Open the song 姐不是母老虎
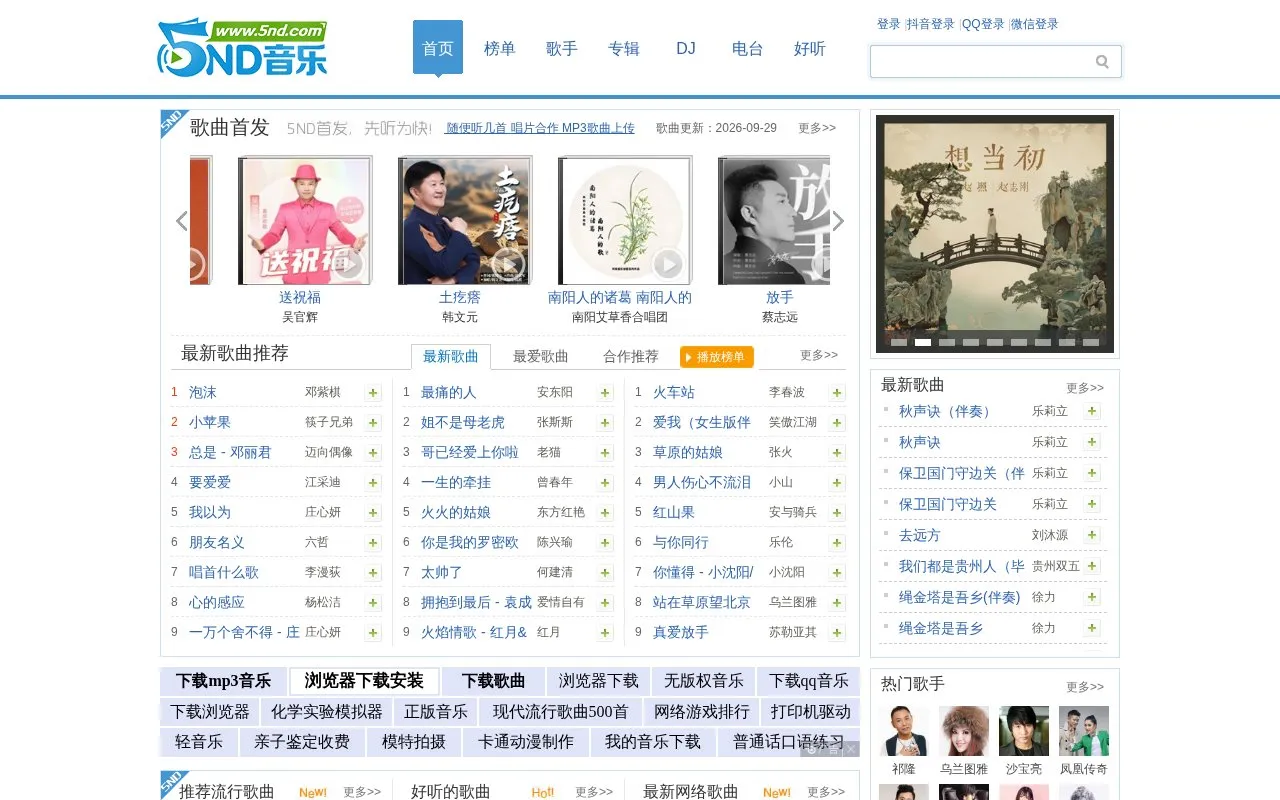The image size is (1280, 800). click(x=463, y=423)
